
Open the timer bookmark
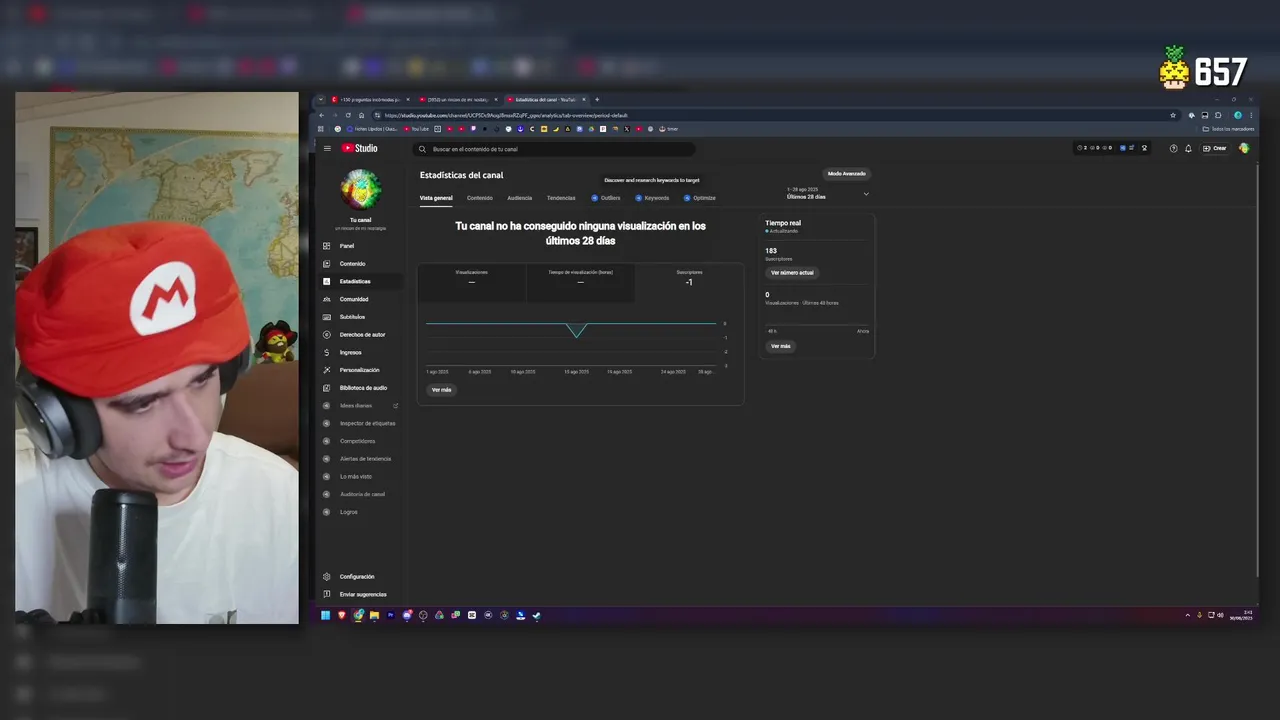[668, 129]
